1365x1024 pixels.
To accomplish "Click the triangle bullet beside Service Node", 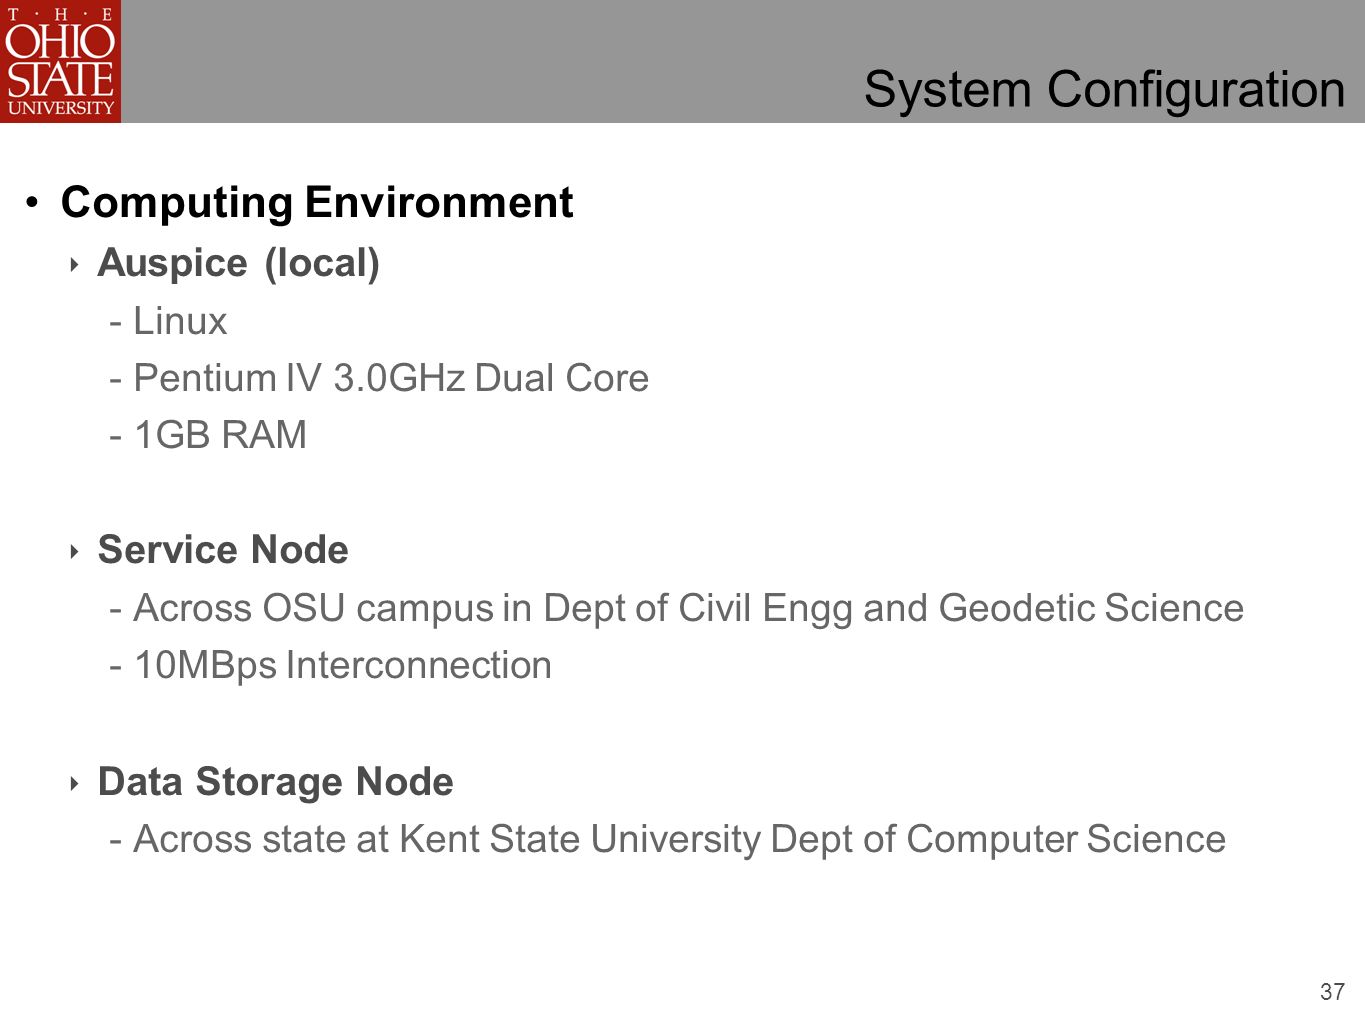I will coord(74,551).
